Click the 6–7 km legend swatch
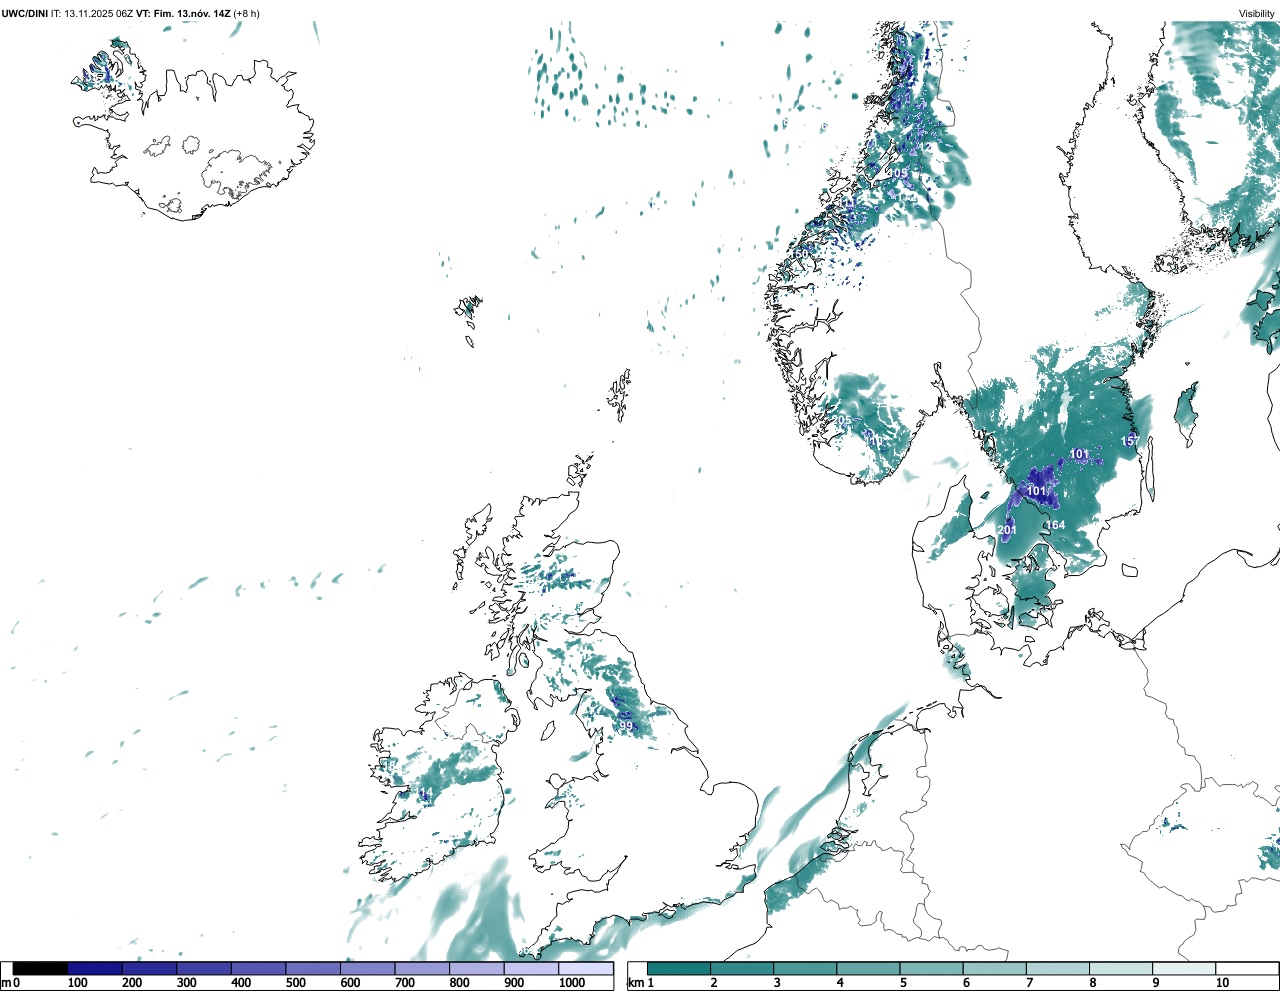The width and height of the screenshot is (1280, 991). pyautogui.click(x=995, y=969)
